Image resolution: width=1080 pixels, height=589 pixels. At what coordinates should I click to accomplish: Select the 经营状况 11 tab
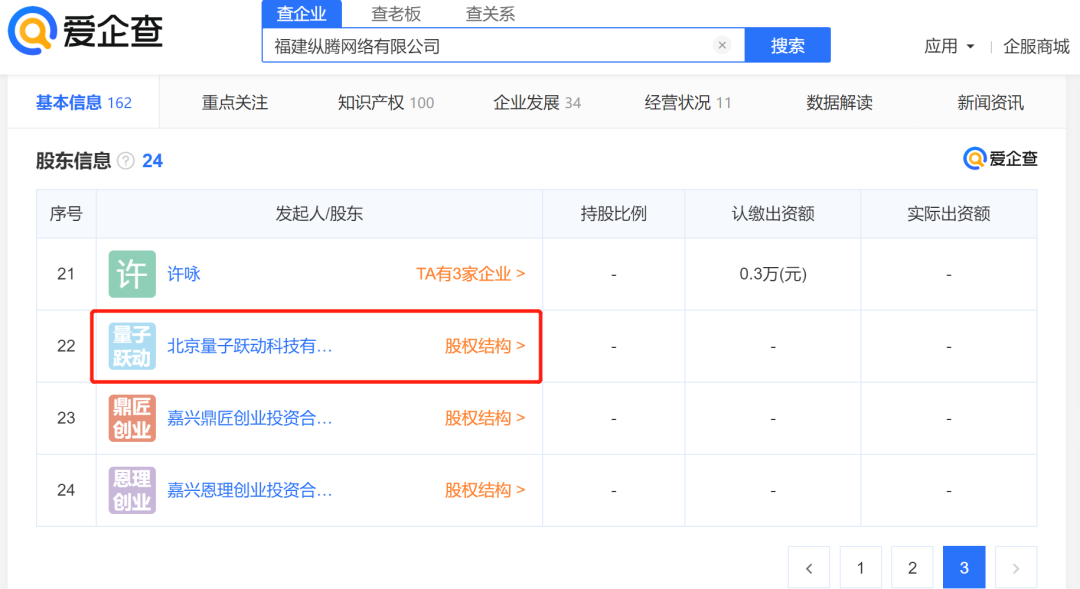point(687,101)
